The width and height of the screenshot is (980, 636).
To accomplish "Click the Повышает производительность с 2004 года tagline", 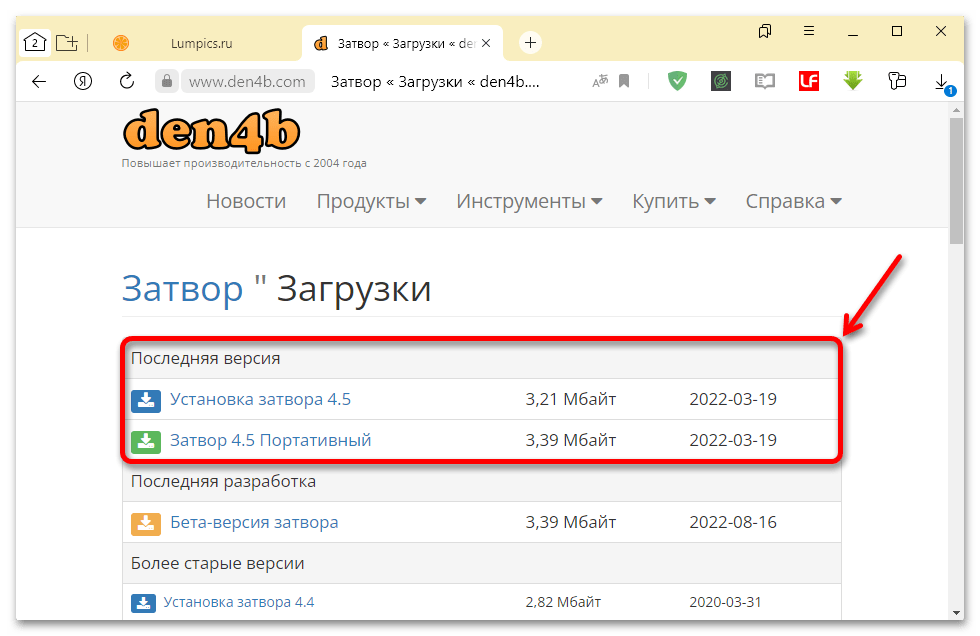I will click(x=244, y=163).
